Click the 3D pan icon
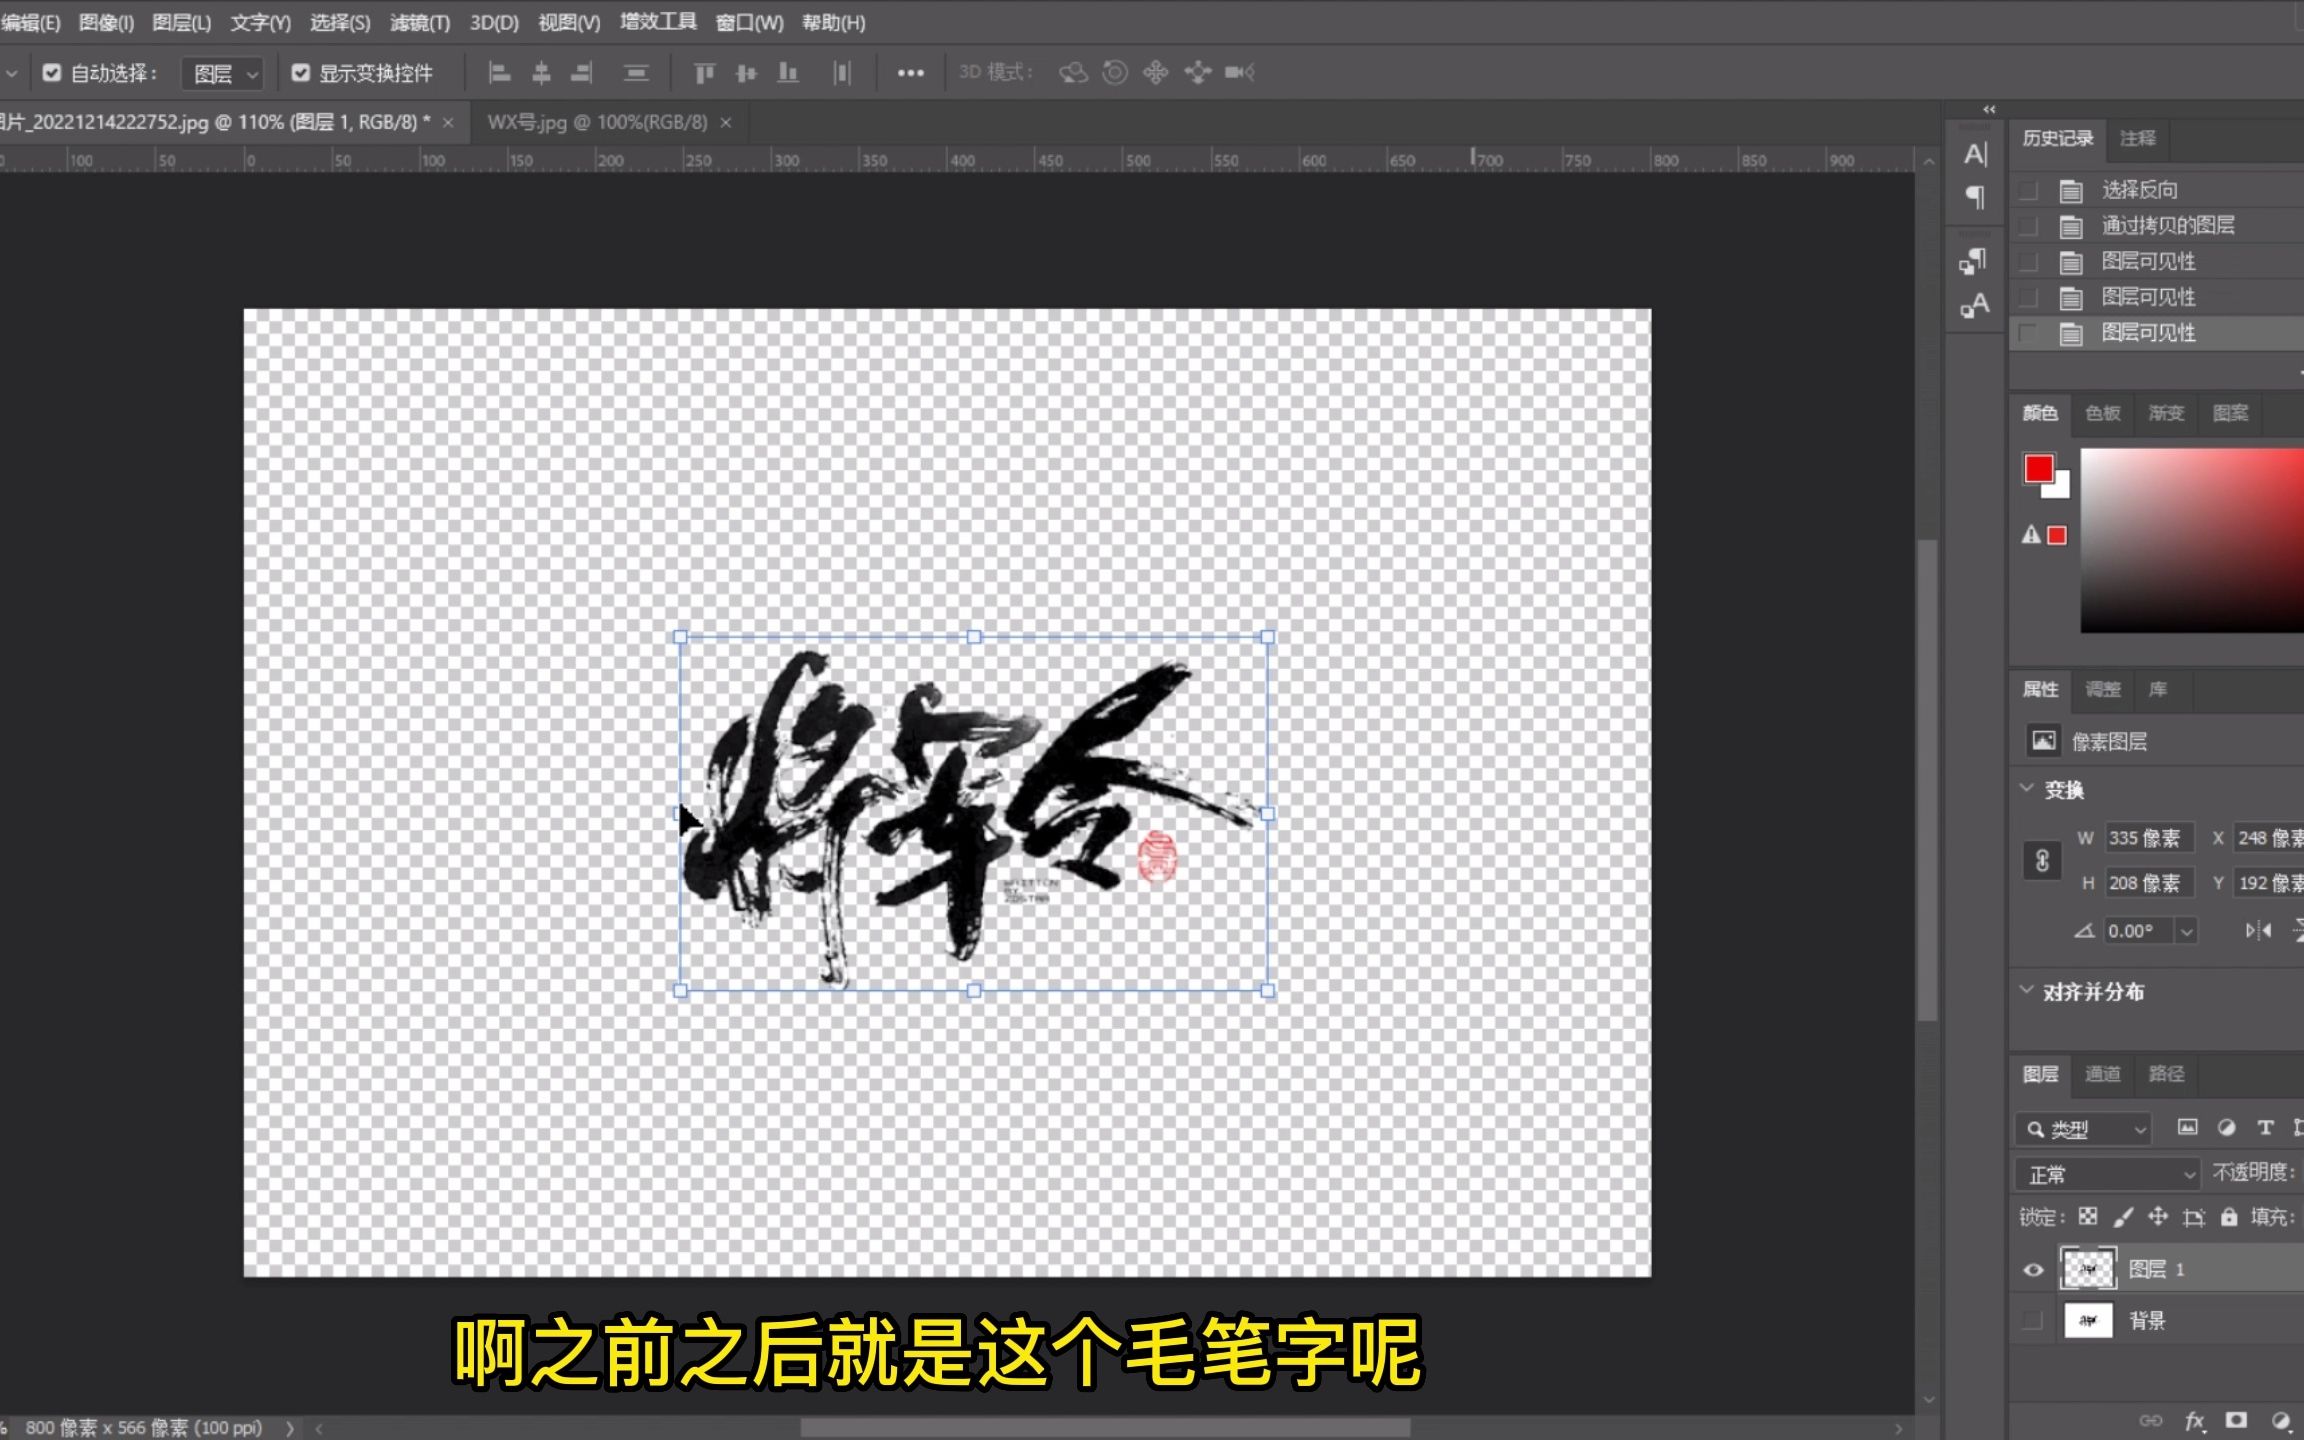 click(1156, 73)
